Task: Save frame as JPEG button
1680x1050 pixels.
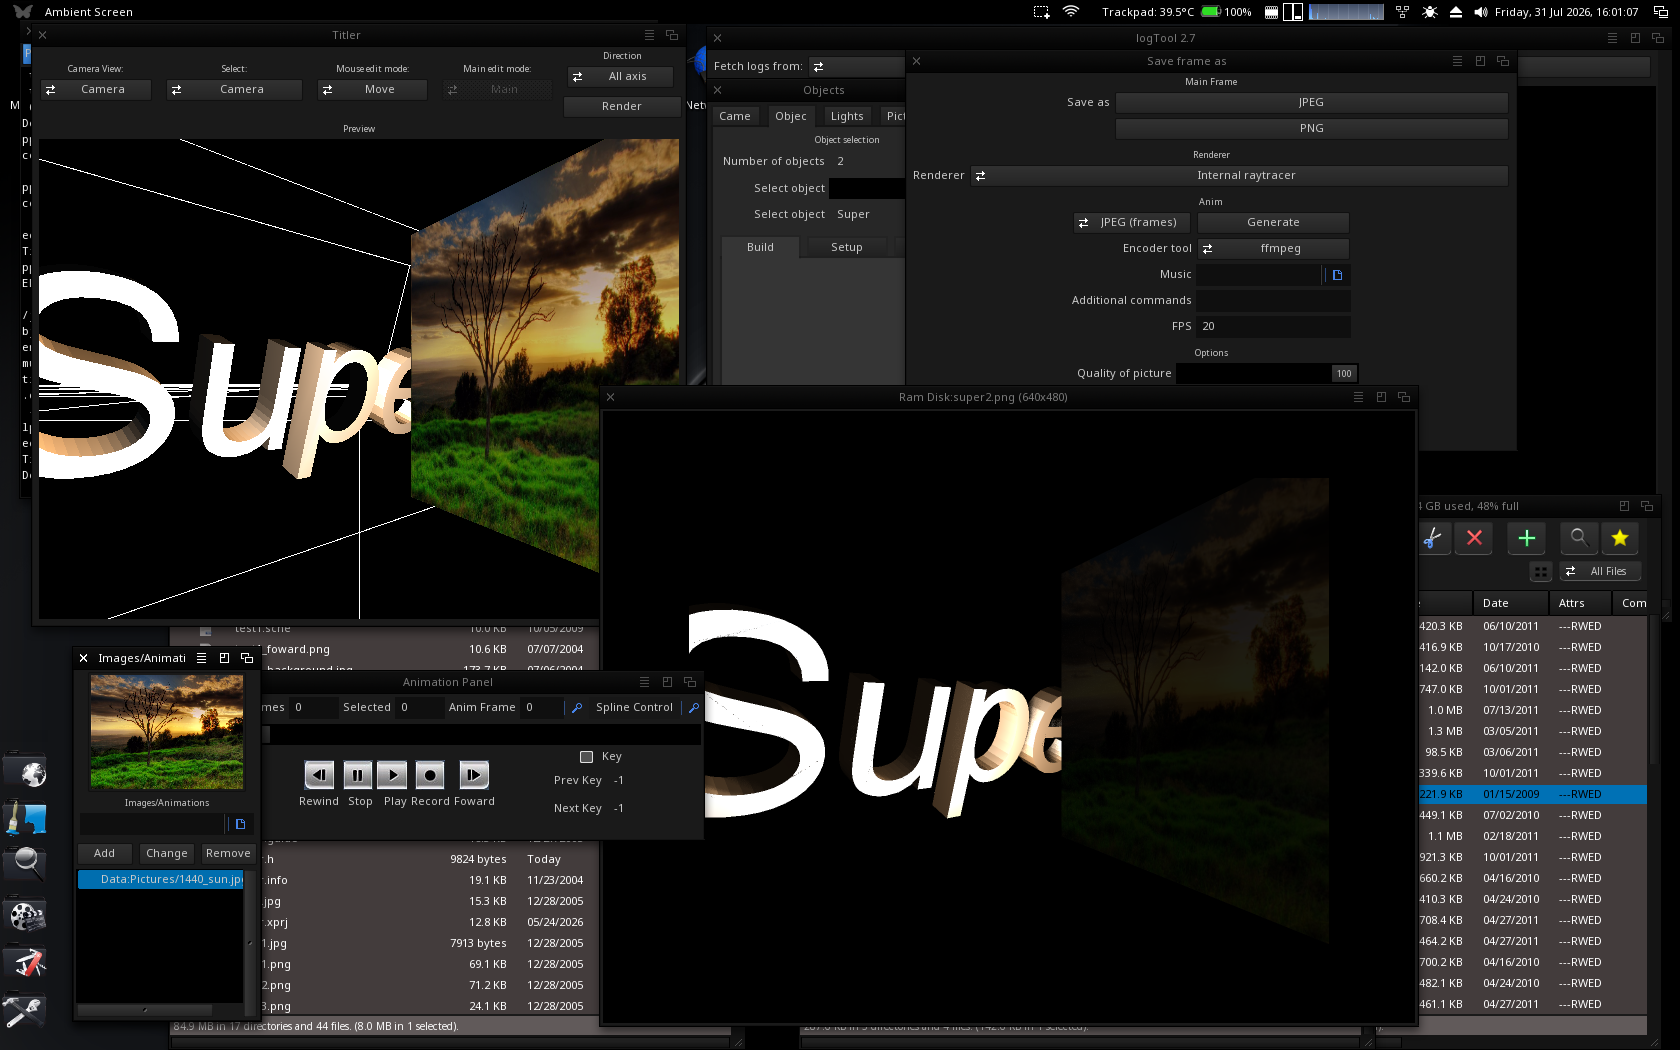Action: coord(1311,102)
